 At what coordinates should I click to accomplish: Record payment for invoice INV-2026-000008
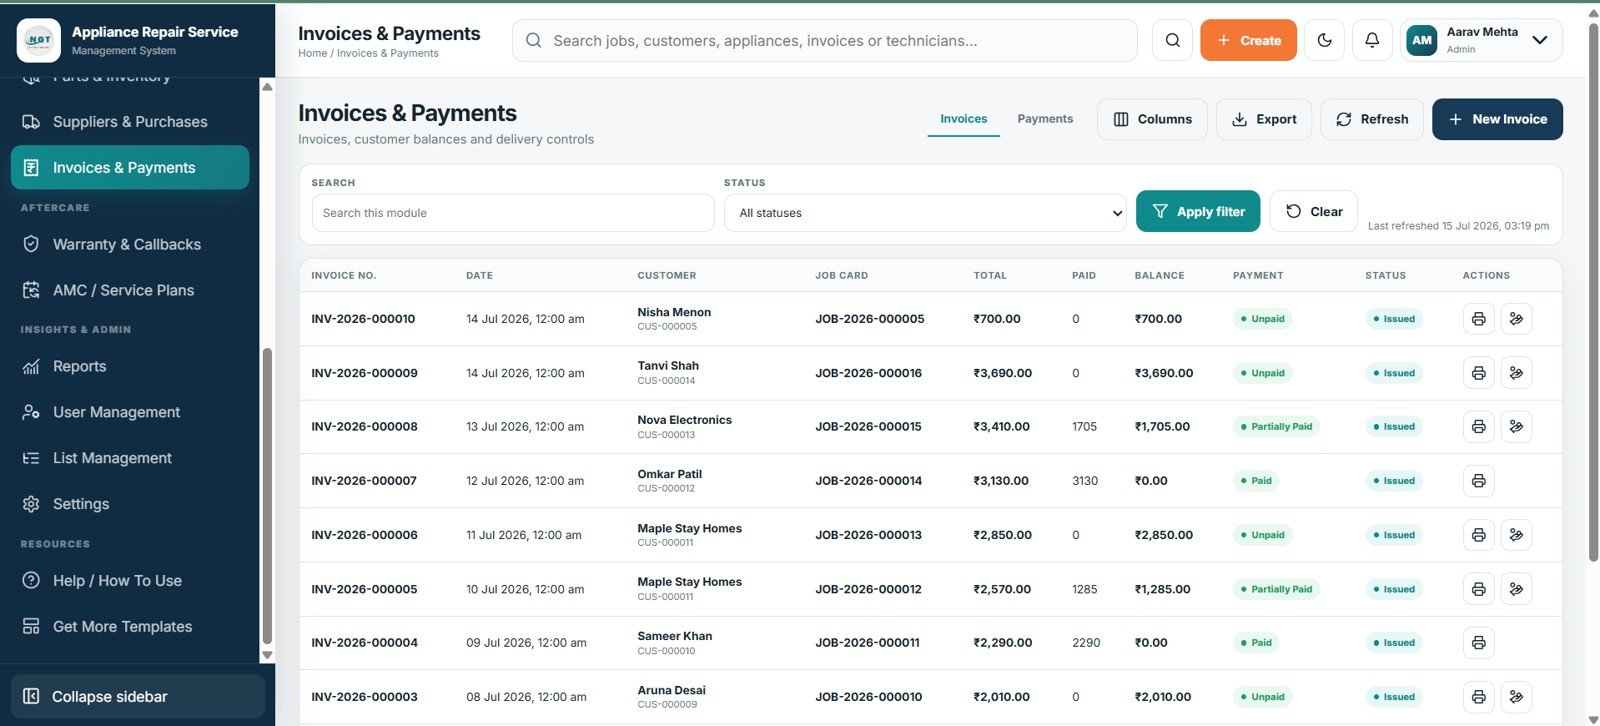1516,426
